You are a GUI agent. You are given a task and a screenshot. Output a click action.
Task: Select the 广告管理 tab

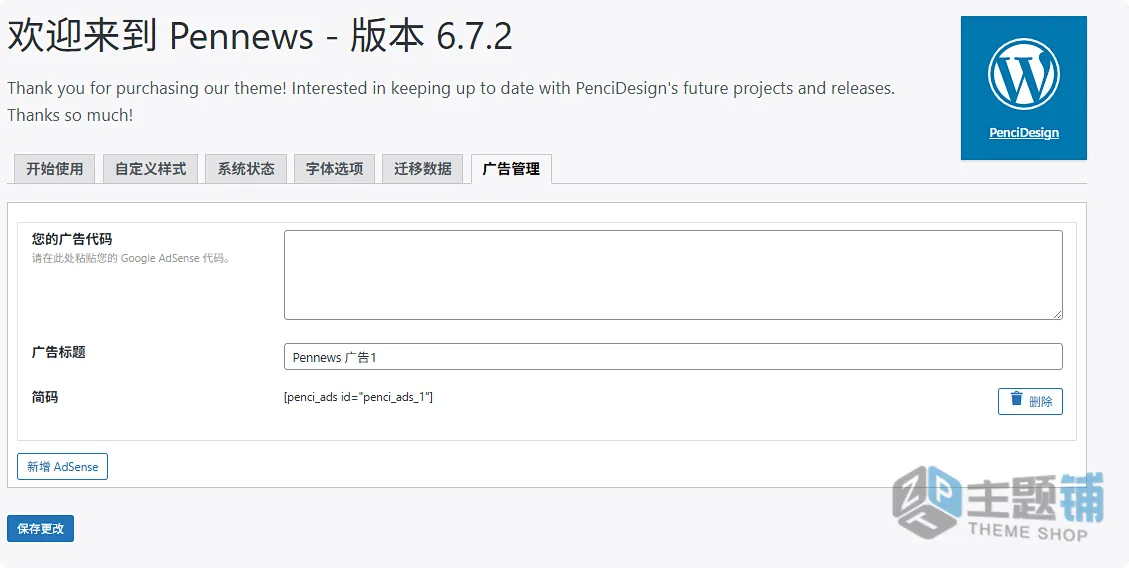click(x=511, y=169)
